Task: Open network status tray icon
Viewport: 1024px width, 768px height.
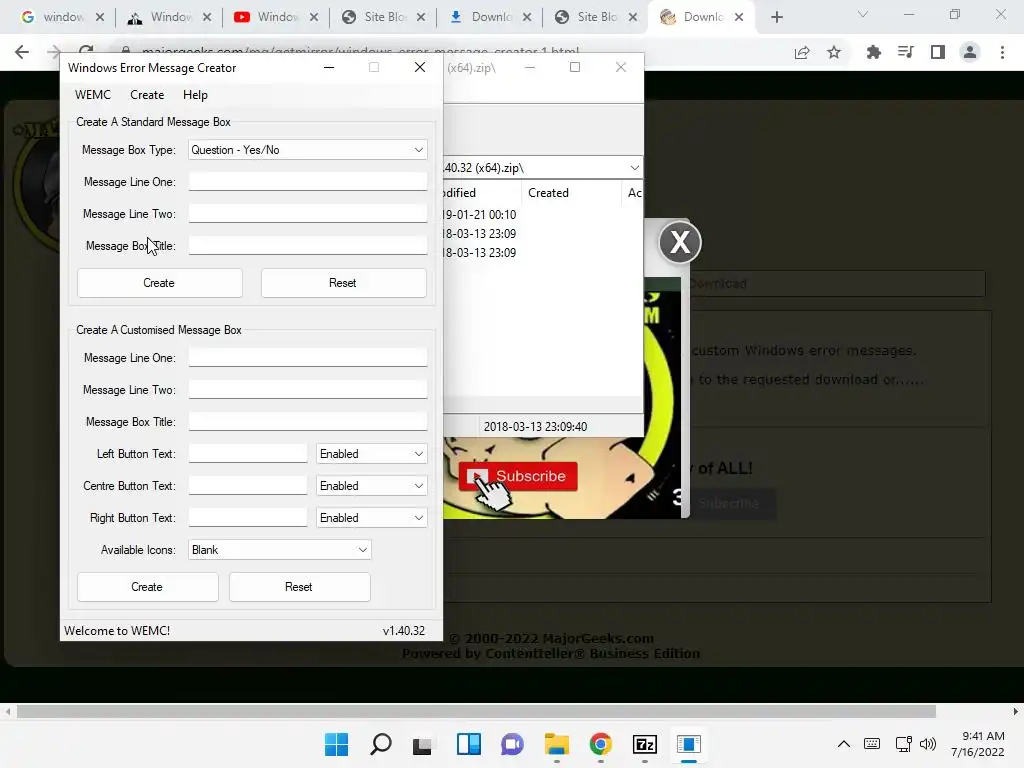Action: (904, 744)
